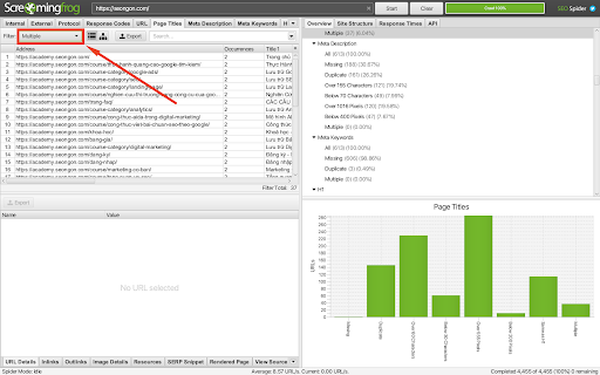
Task: Open the Internal tab
Action: coord(15,23)
